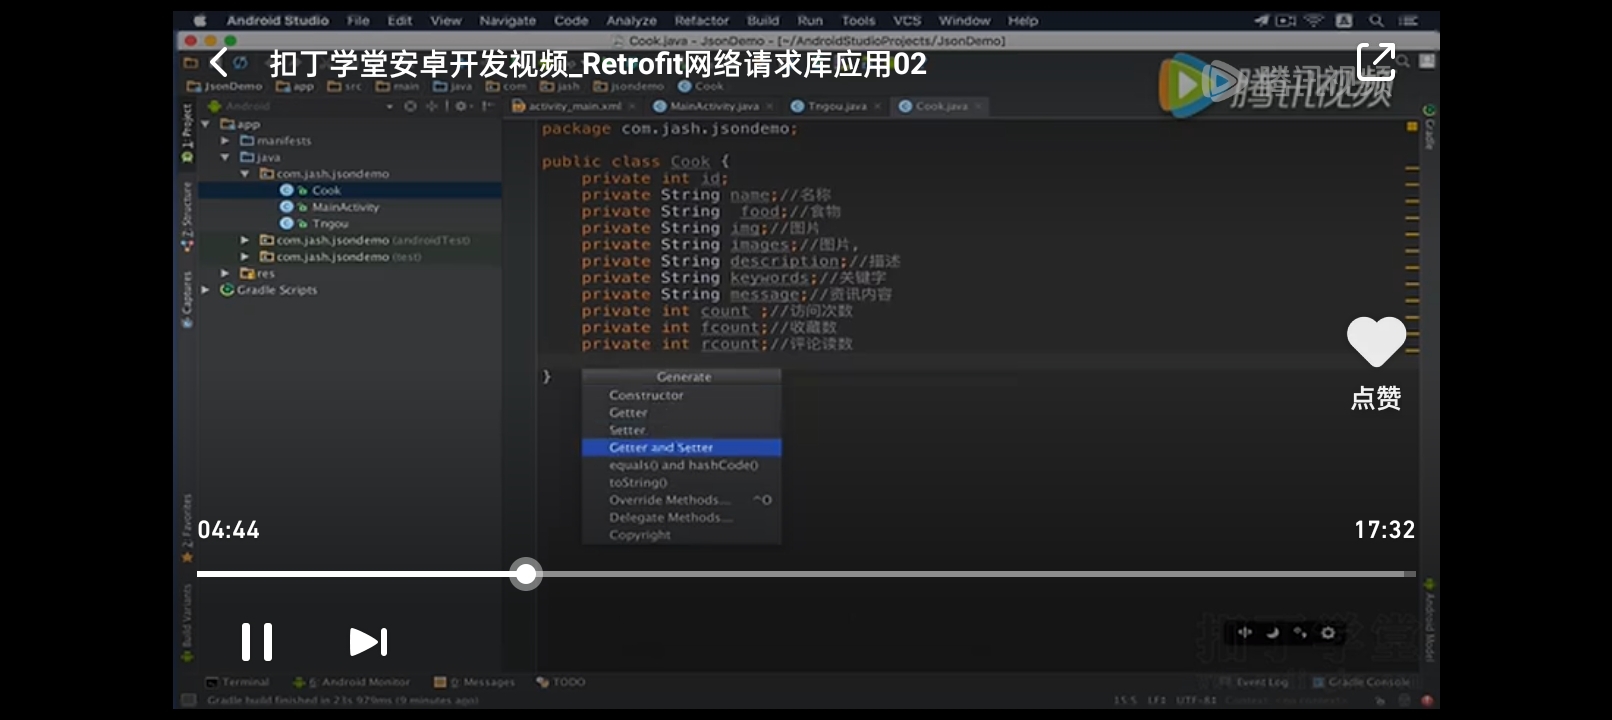Open the Gradle Console panel
Image resolution: width=1612 pixels, height=720 pixels.
tap(1361, 682)
